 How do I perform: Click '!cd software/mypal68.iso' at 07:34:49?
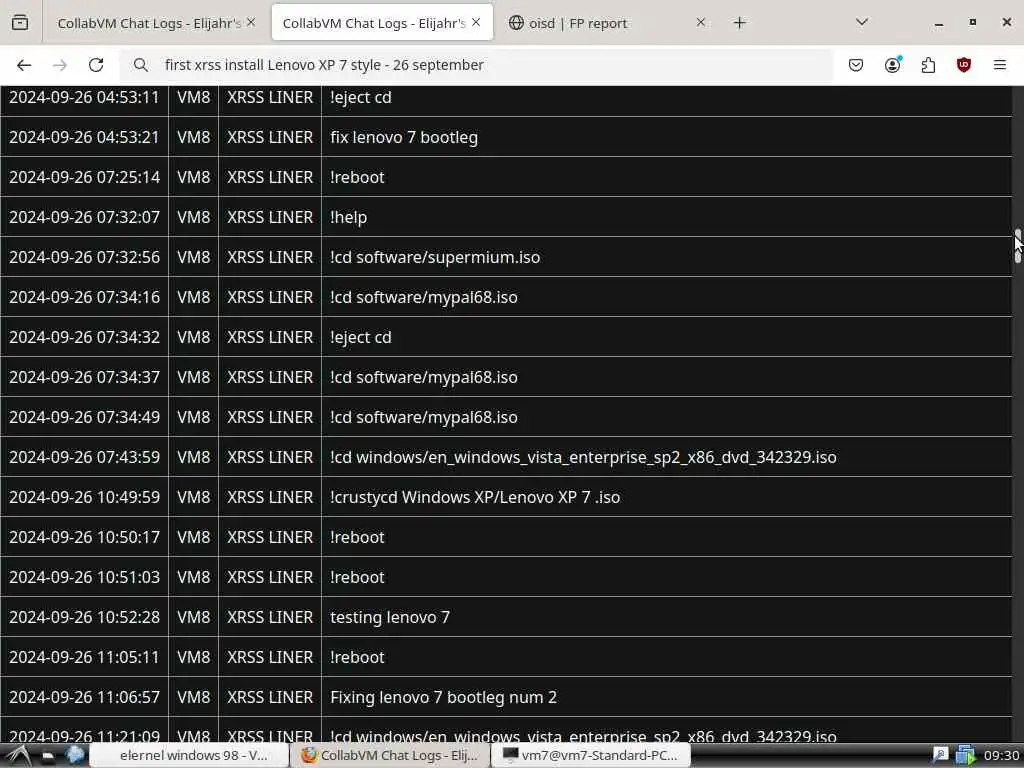(x=424, y=417)
